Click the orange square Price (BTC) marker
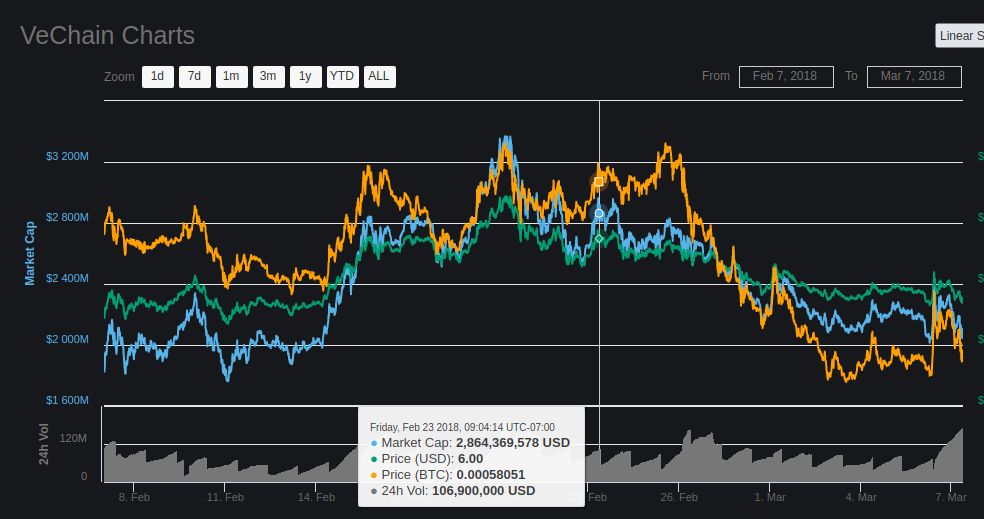This screenshot has width=984, height=519. (599, 182)
